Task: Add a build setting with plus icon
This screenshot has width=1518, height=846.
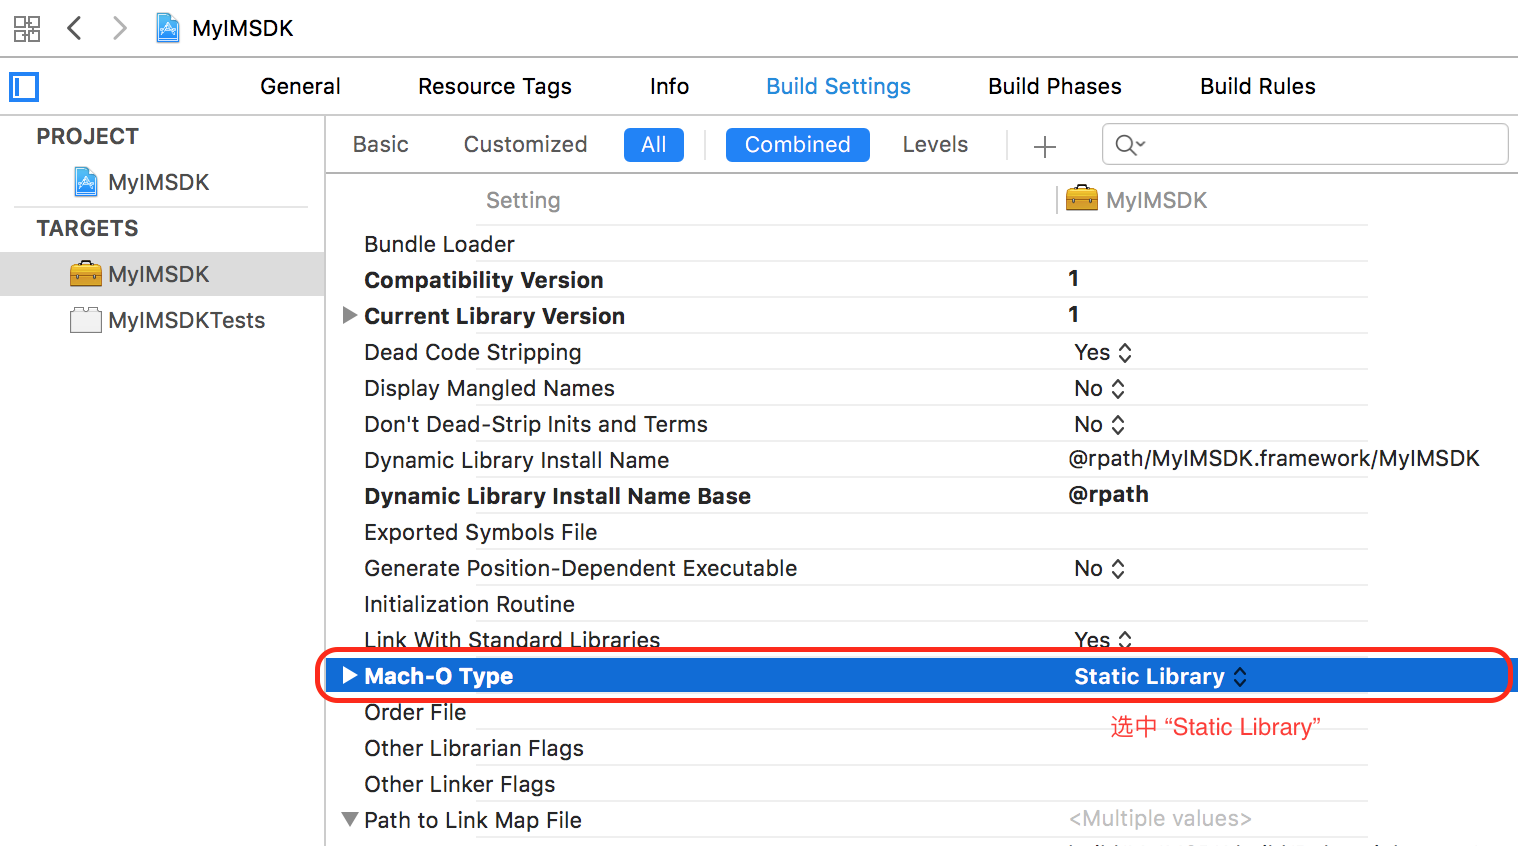Action: coord(1045,146)
